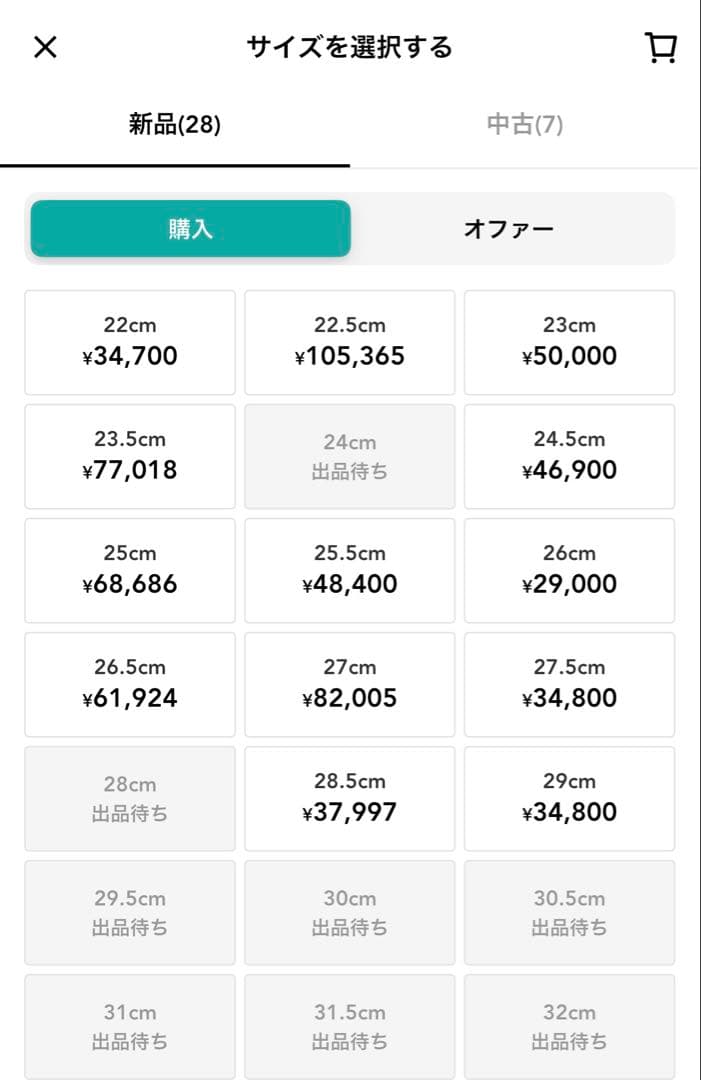Toggle to オファー mode

(x=508, y=229)
